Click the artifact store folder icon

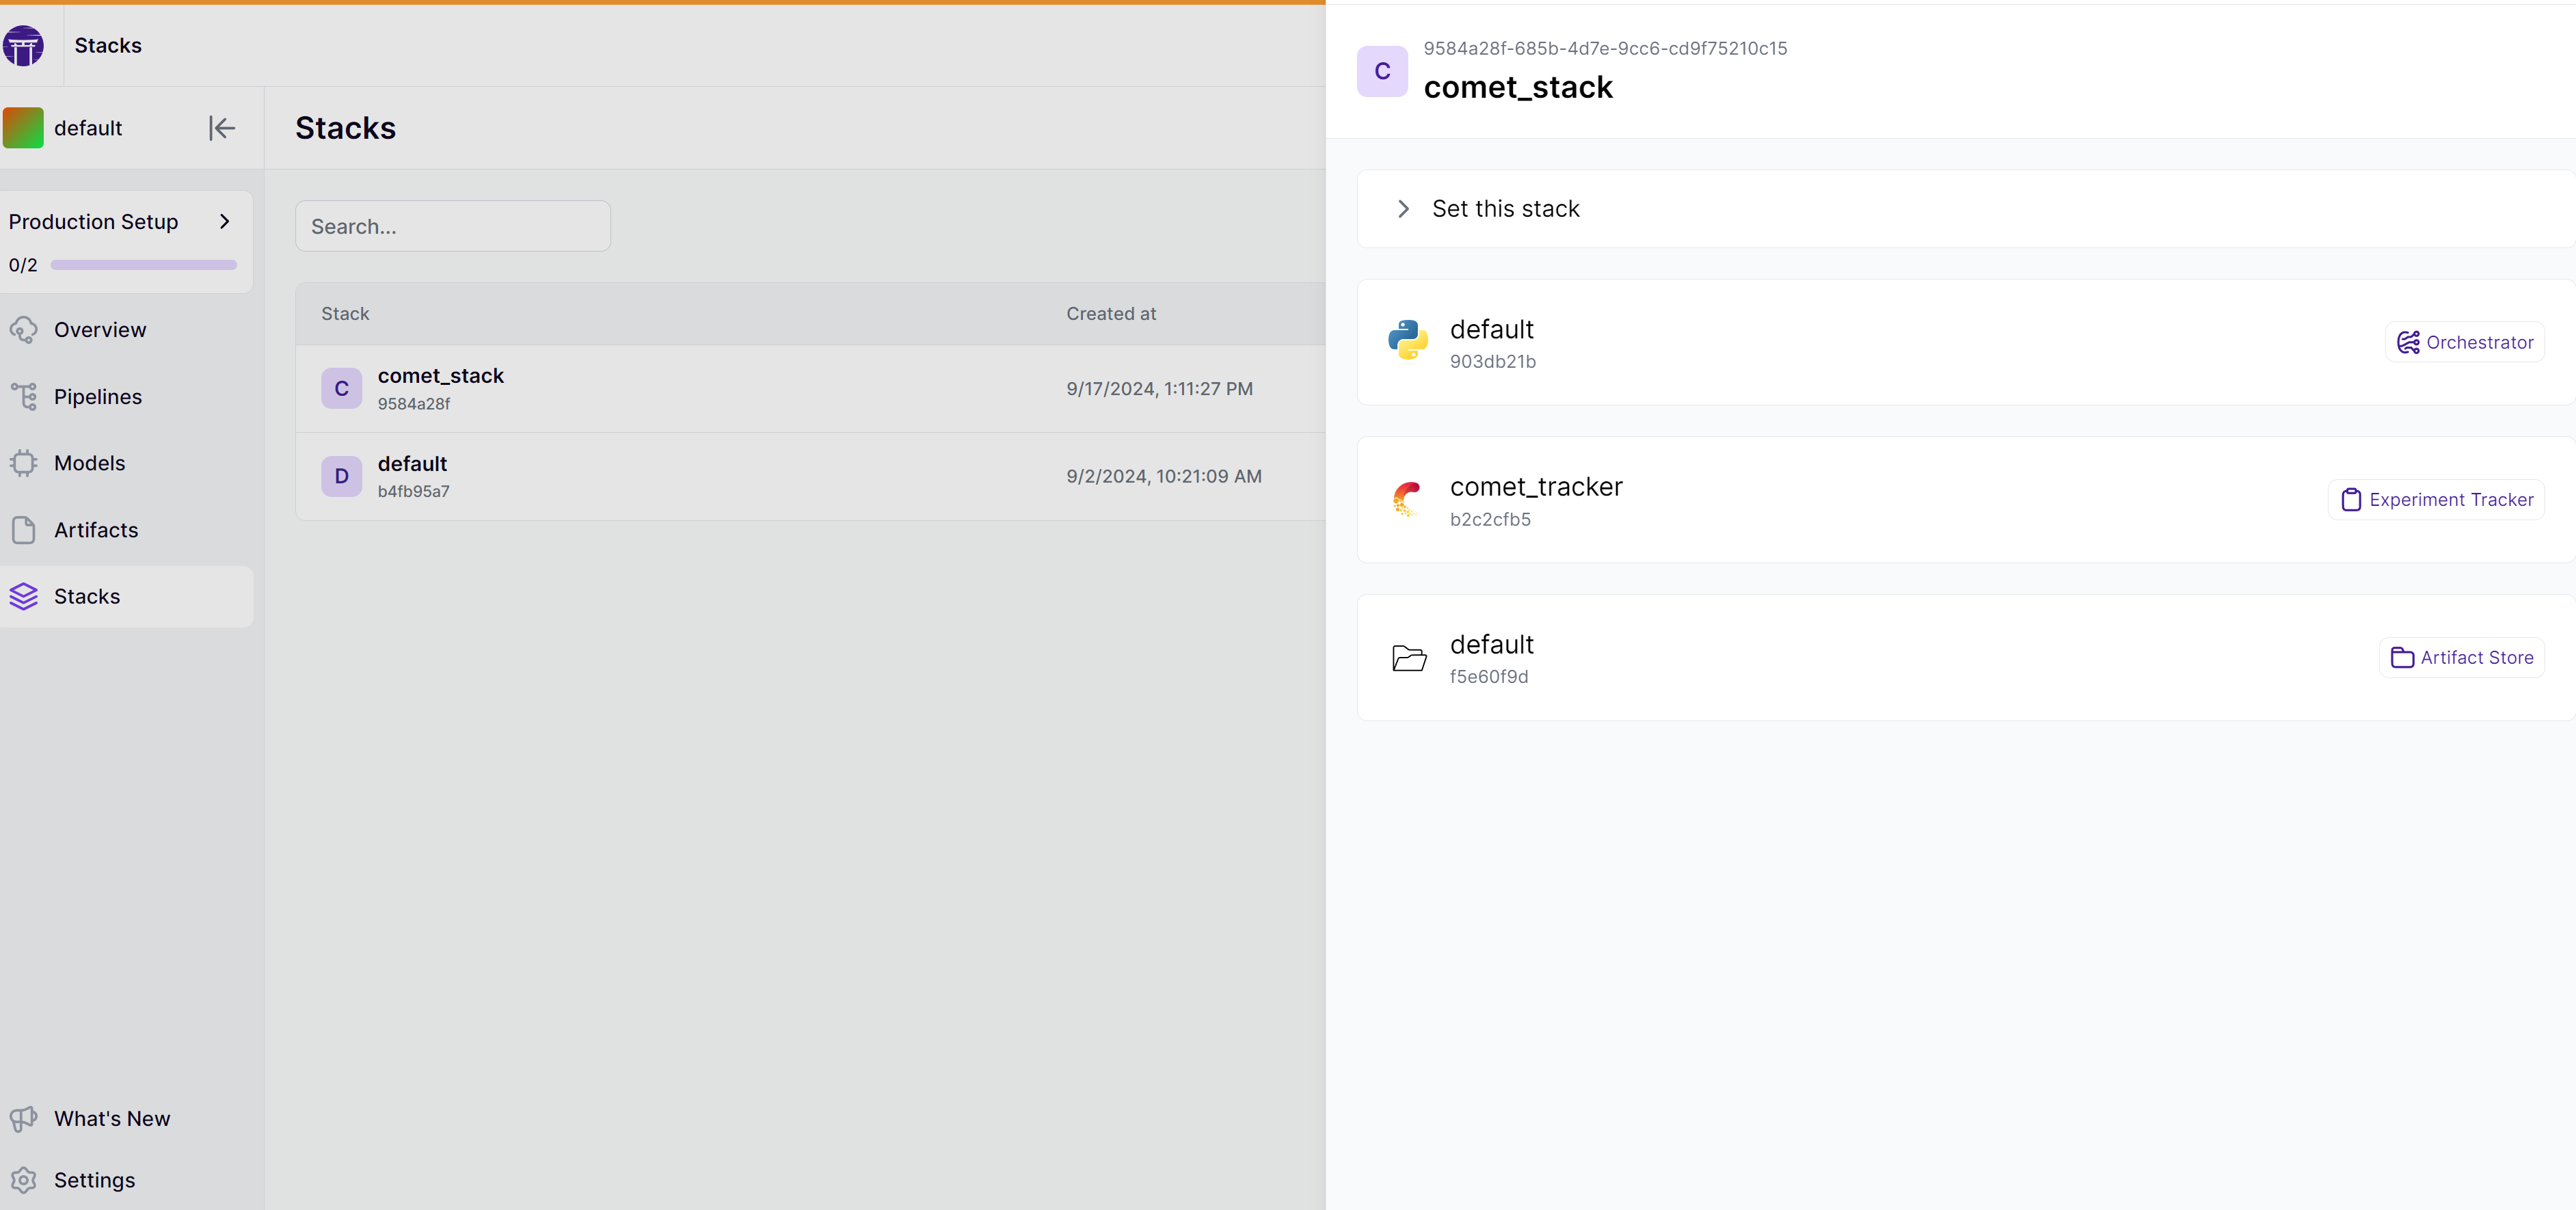(x=1409, y=657)
